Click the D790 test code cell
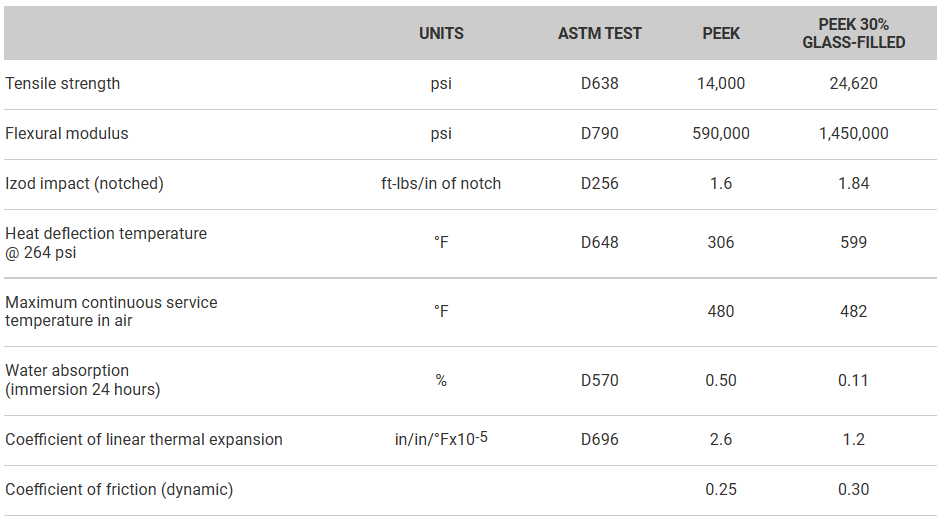 tap(600, 134)
